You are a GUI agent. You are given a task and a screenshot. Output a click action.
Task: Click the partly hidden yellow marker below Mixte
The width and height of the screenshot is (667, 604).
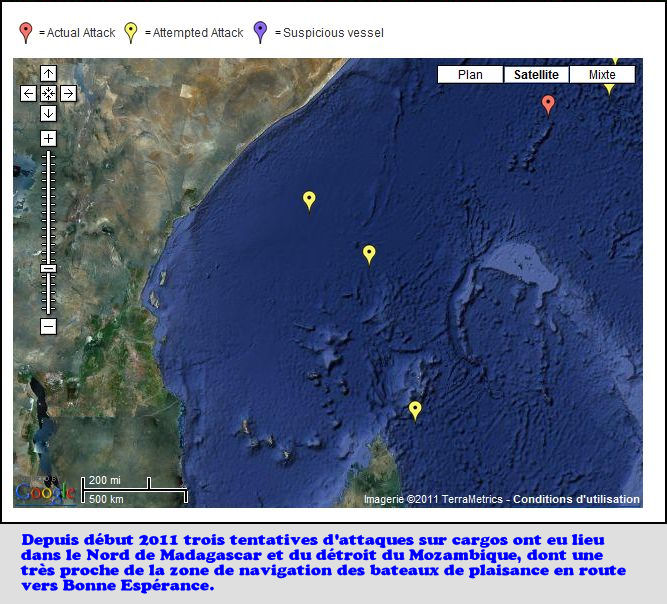point(609,89)
